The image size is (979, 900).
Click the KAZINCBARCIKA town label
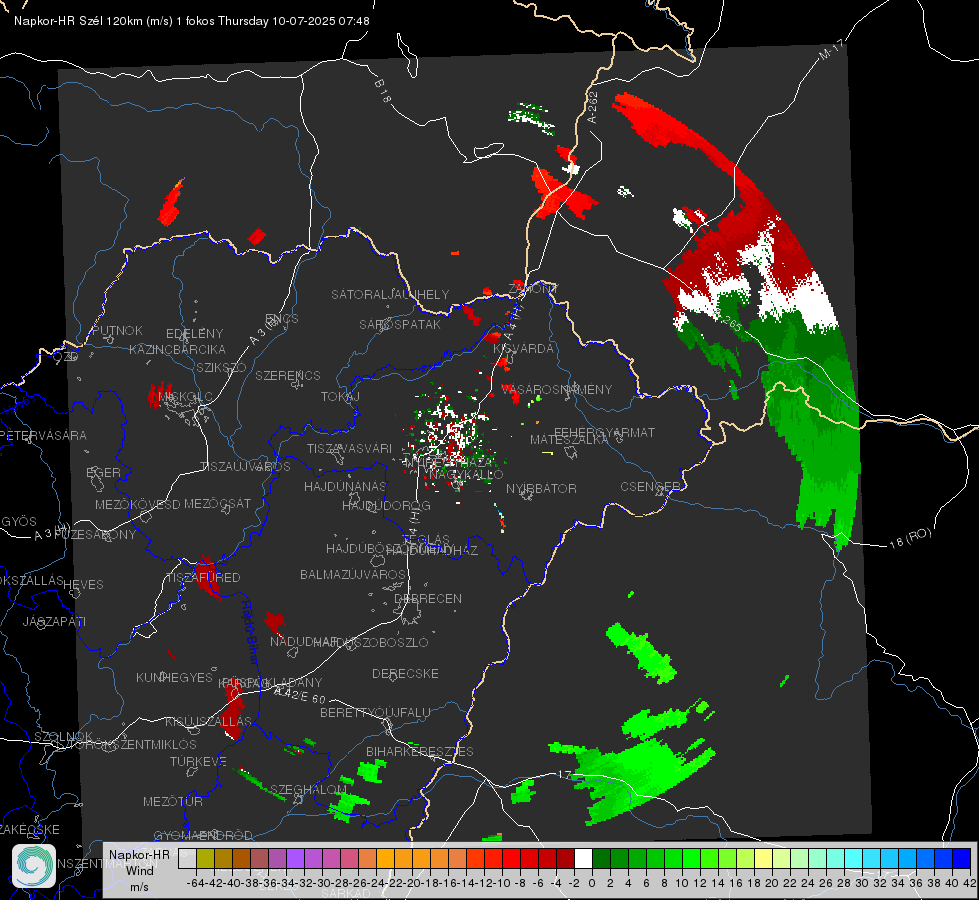177,349
